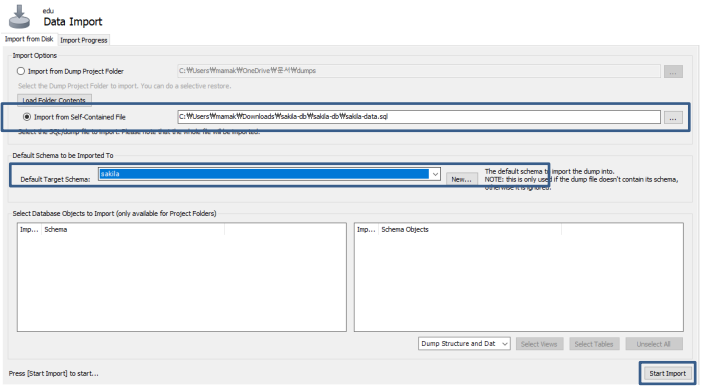Click the 'Default Target Schema:' label
The height and width of the screenshot is (387, 702).
coord(56,179)
